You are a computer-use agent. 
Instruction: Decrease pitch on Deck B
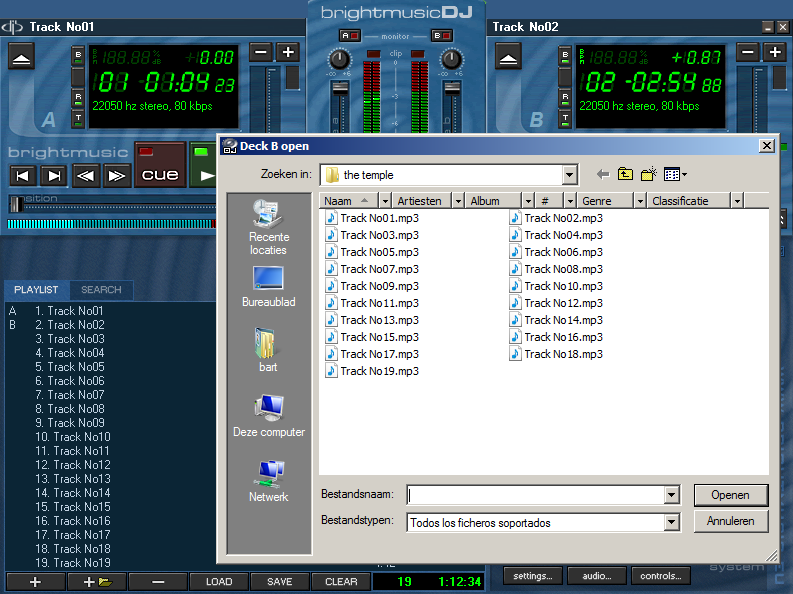pos(747,52)
